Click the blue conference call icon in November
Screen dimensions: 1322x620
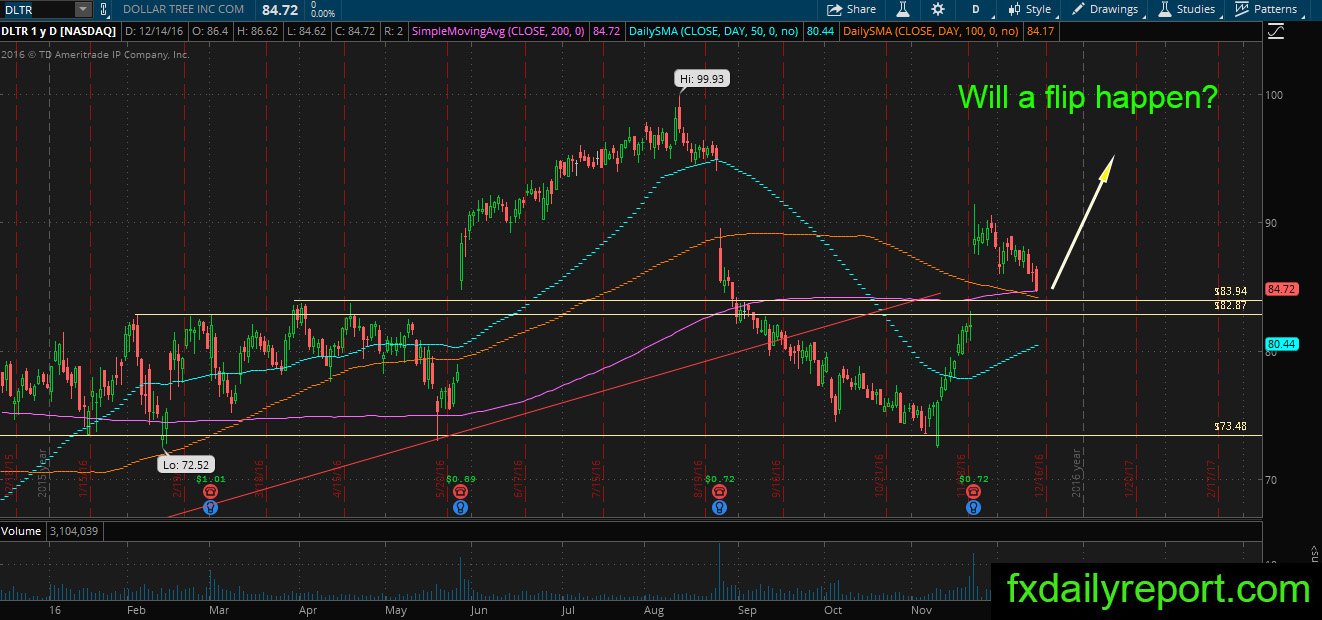click(x=973, y=507)
